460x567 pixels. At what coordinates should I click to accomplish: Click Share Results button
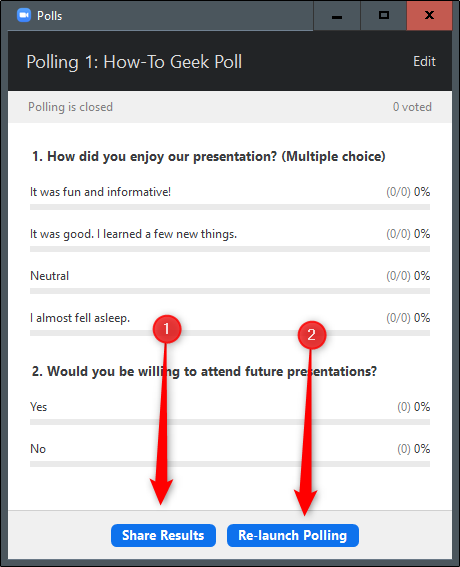pyautogui.click(x=163, y=535)
